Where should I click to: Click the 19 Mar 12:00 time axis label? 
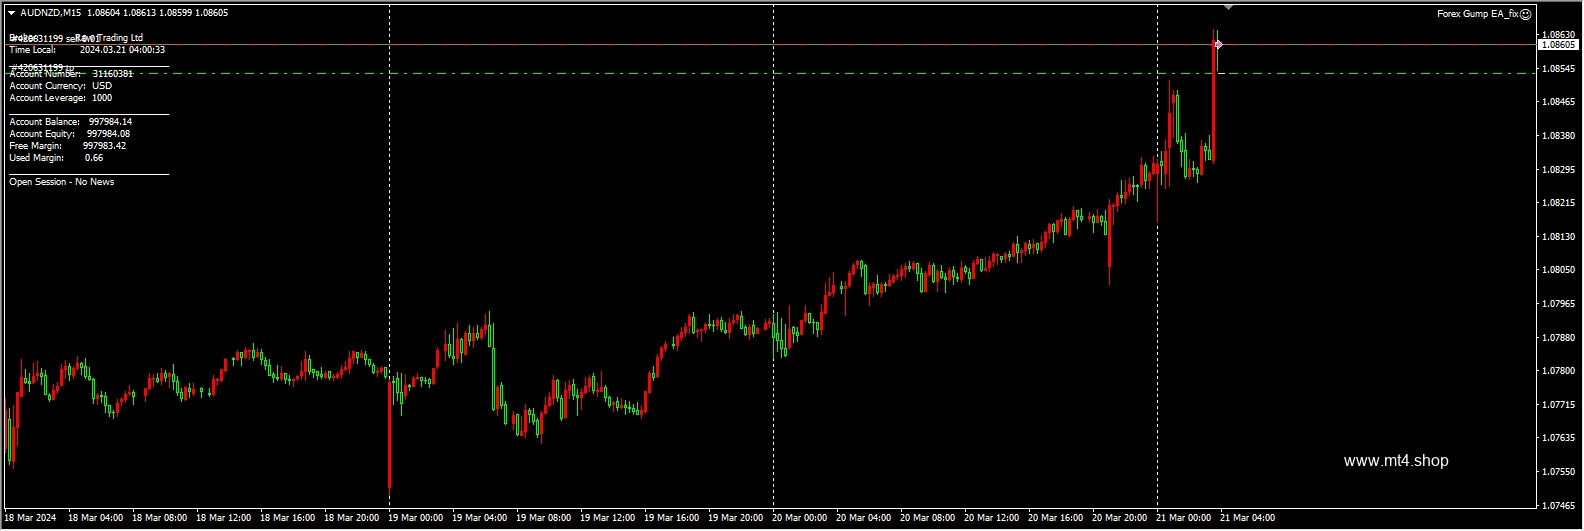pyautogui.click(x=608, y=518)
